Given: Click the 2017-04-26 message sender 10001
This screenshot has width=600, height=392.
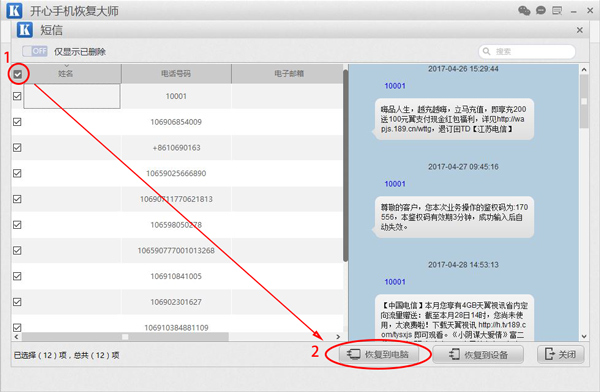Looking at the screenshot, I should coord(395,86).
